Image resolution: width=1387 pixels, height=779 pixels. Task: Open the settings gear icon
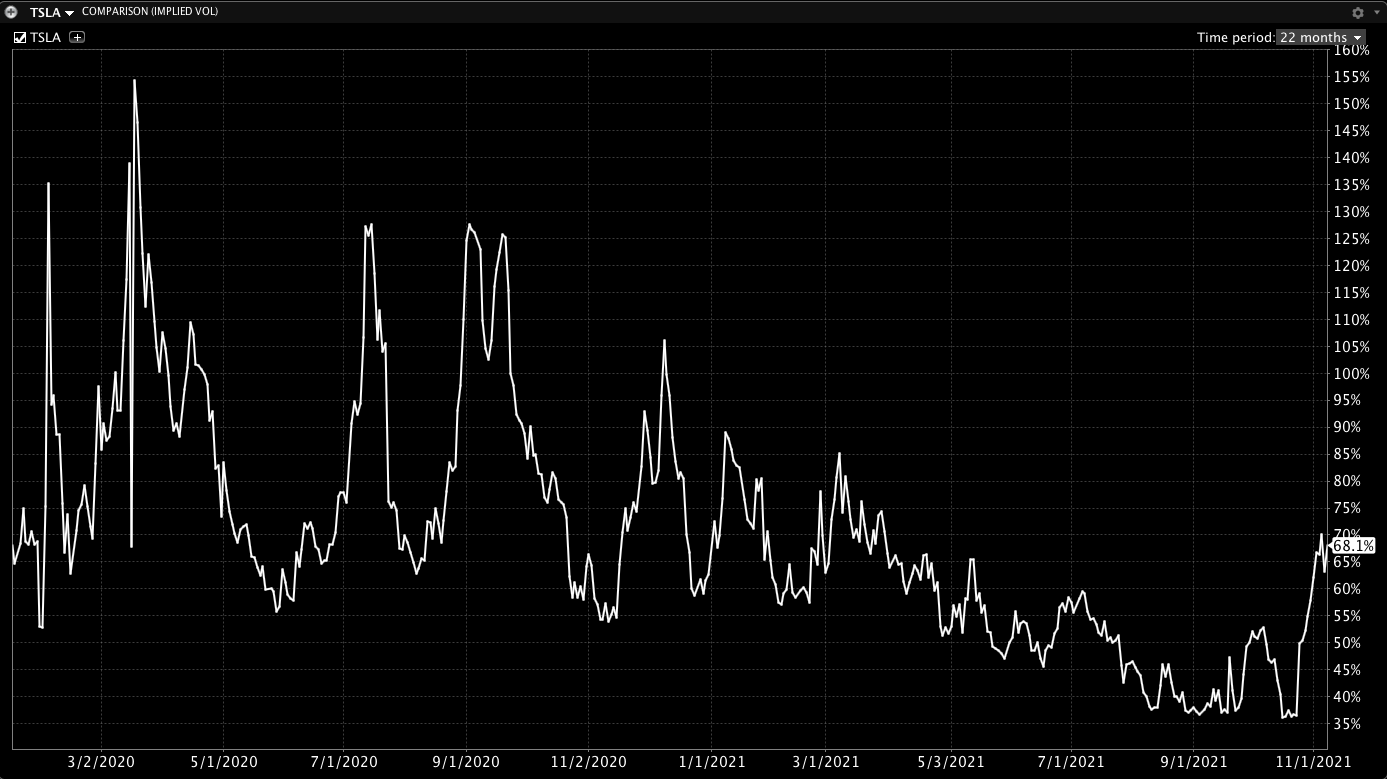point(1357,12)
